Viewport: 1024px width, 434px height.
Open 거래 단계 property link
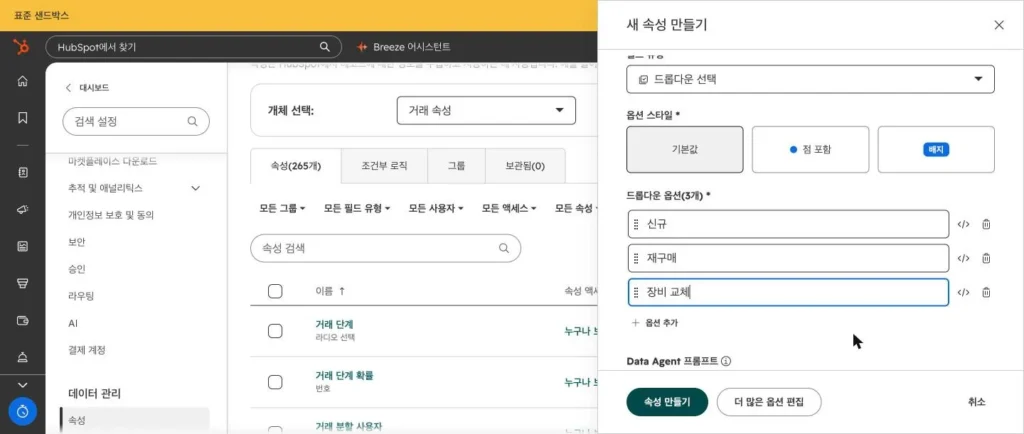pyautogui.click(x=334, y=324)
